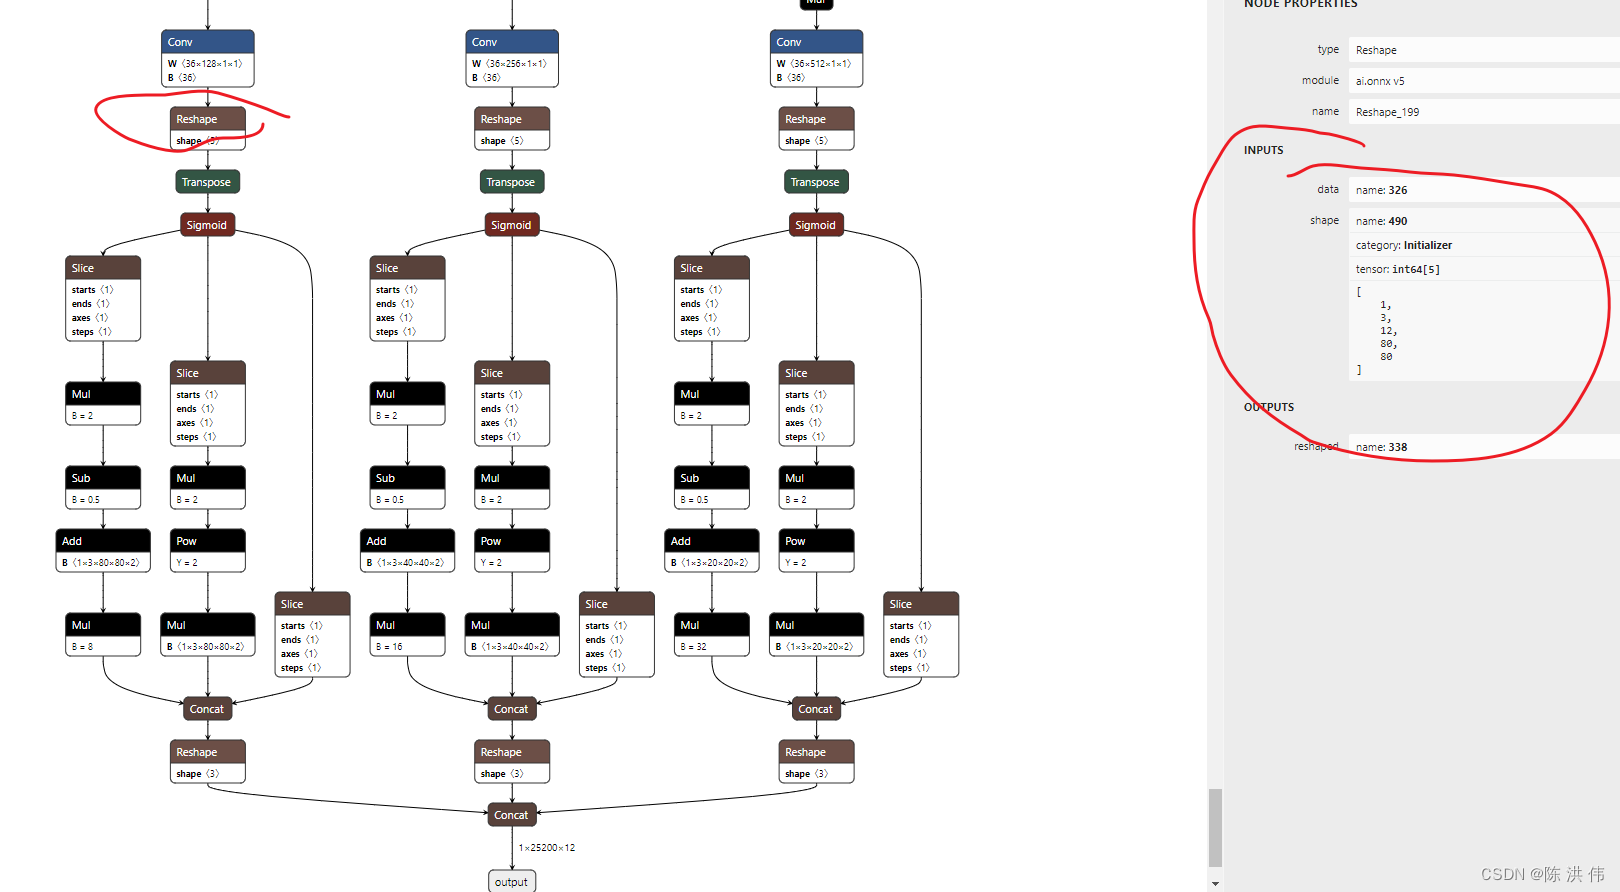Screen dimensions: 1620x892
Task: Click the Concat node below the B = 32 Mul
Action: tap(816, 709)
